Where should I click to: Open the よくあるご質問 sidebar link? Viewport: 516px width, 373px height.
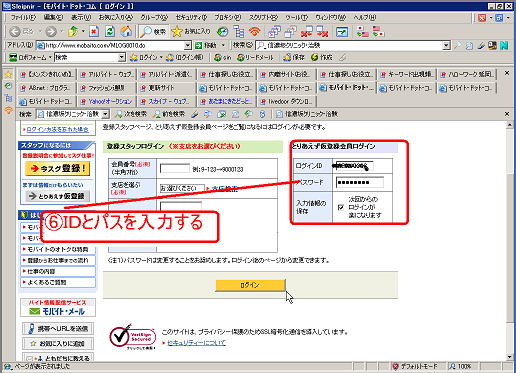[58, 282]
